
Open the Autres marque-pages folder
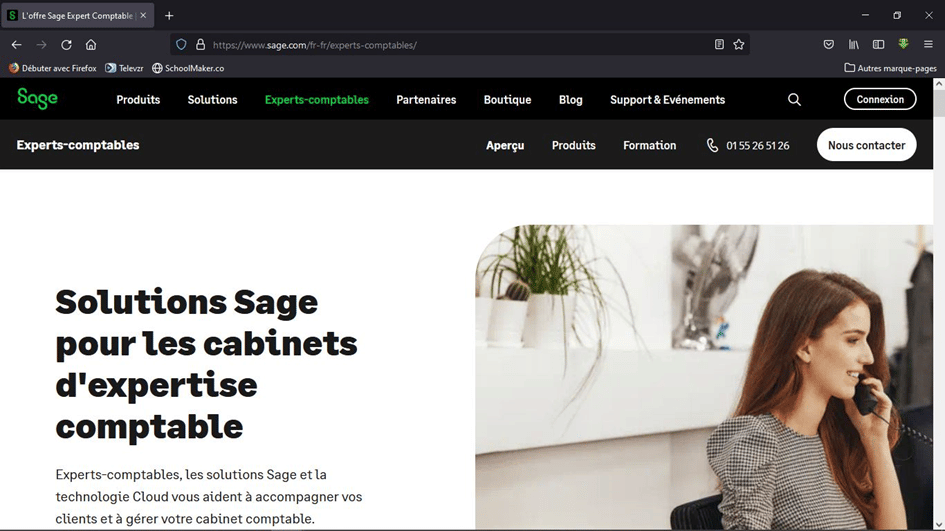tap(890, 68)
